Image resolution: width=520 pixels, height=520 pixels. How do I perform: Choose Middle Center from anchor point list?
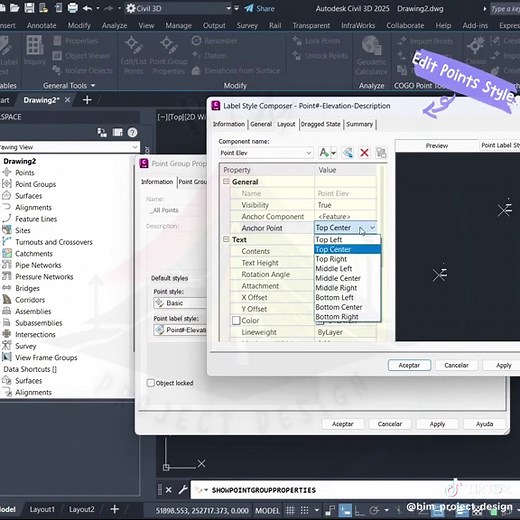point(347,278)
